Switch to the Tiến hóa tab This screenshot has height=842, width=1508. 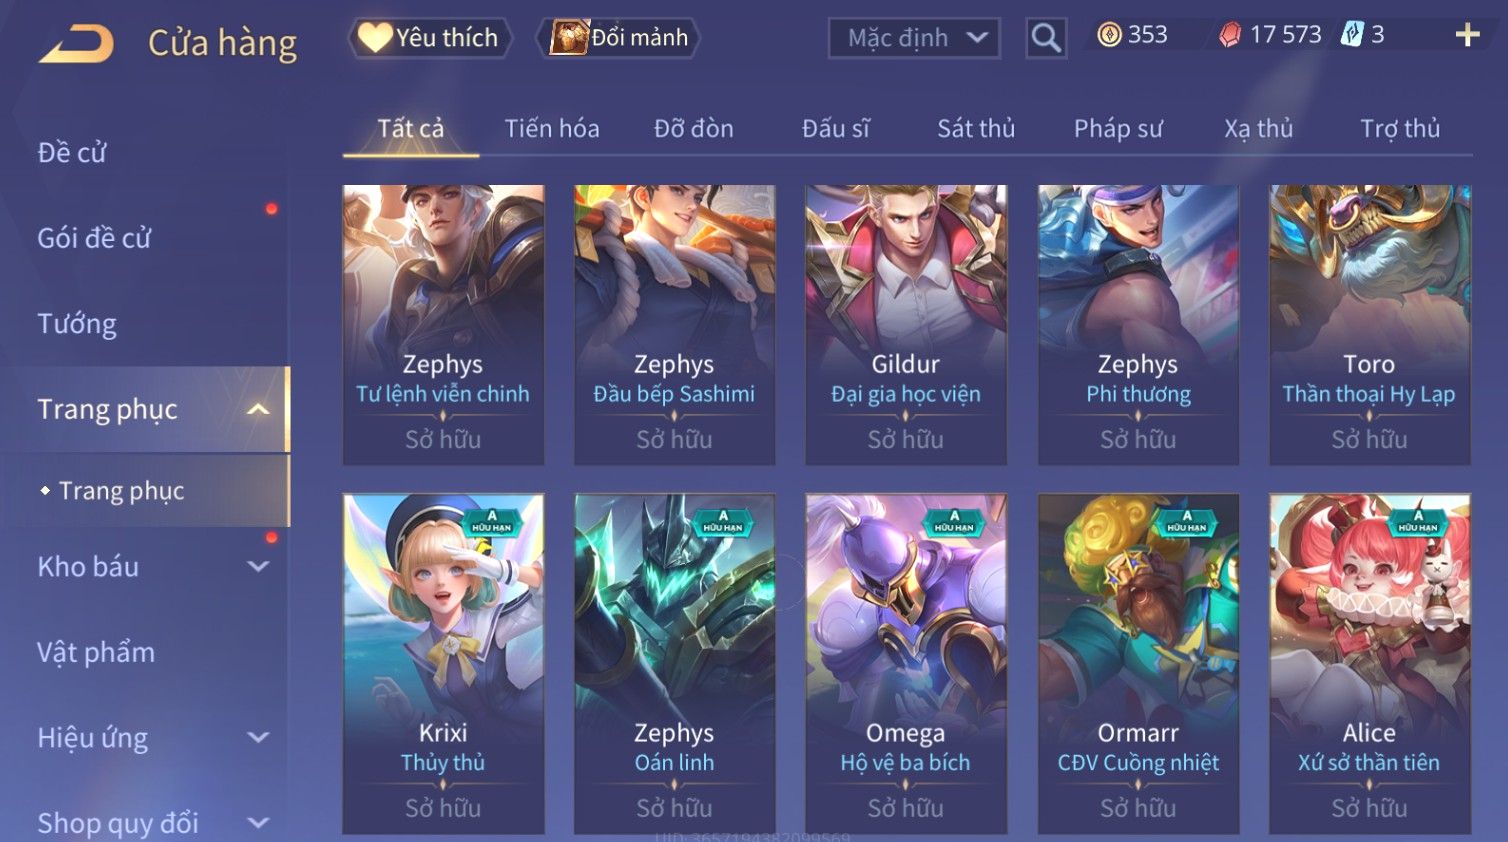[x=552, y=128]
